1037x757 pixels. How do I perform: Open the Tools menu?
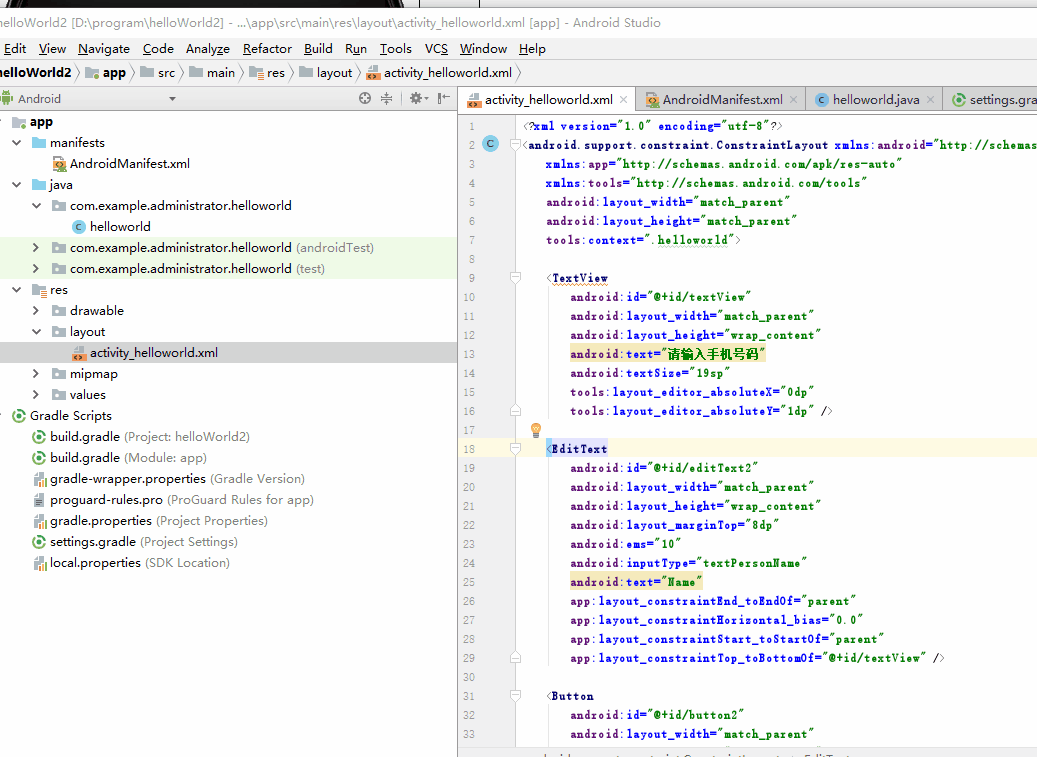[395, 49]
